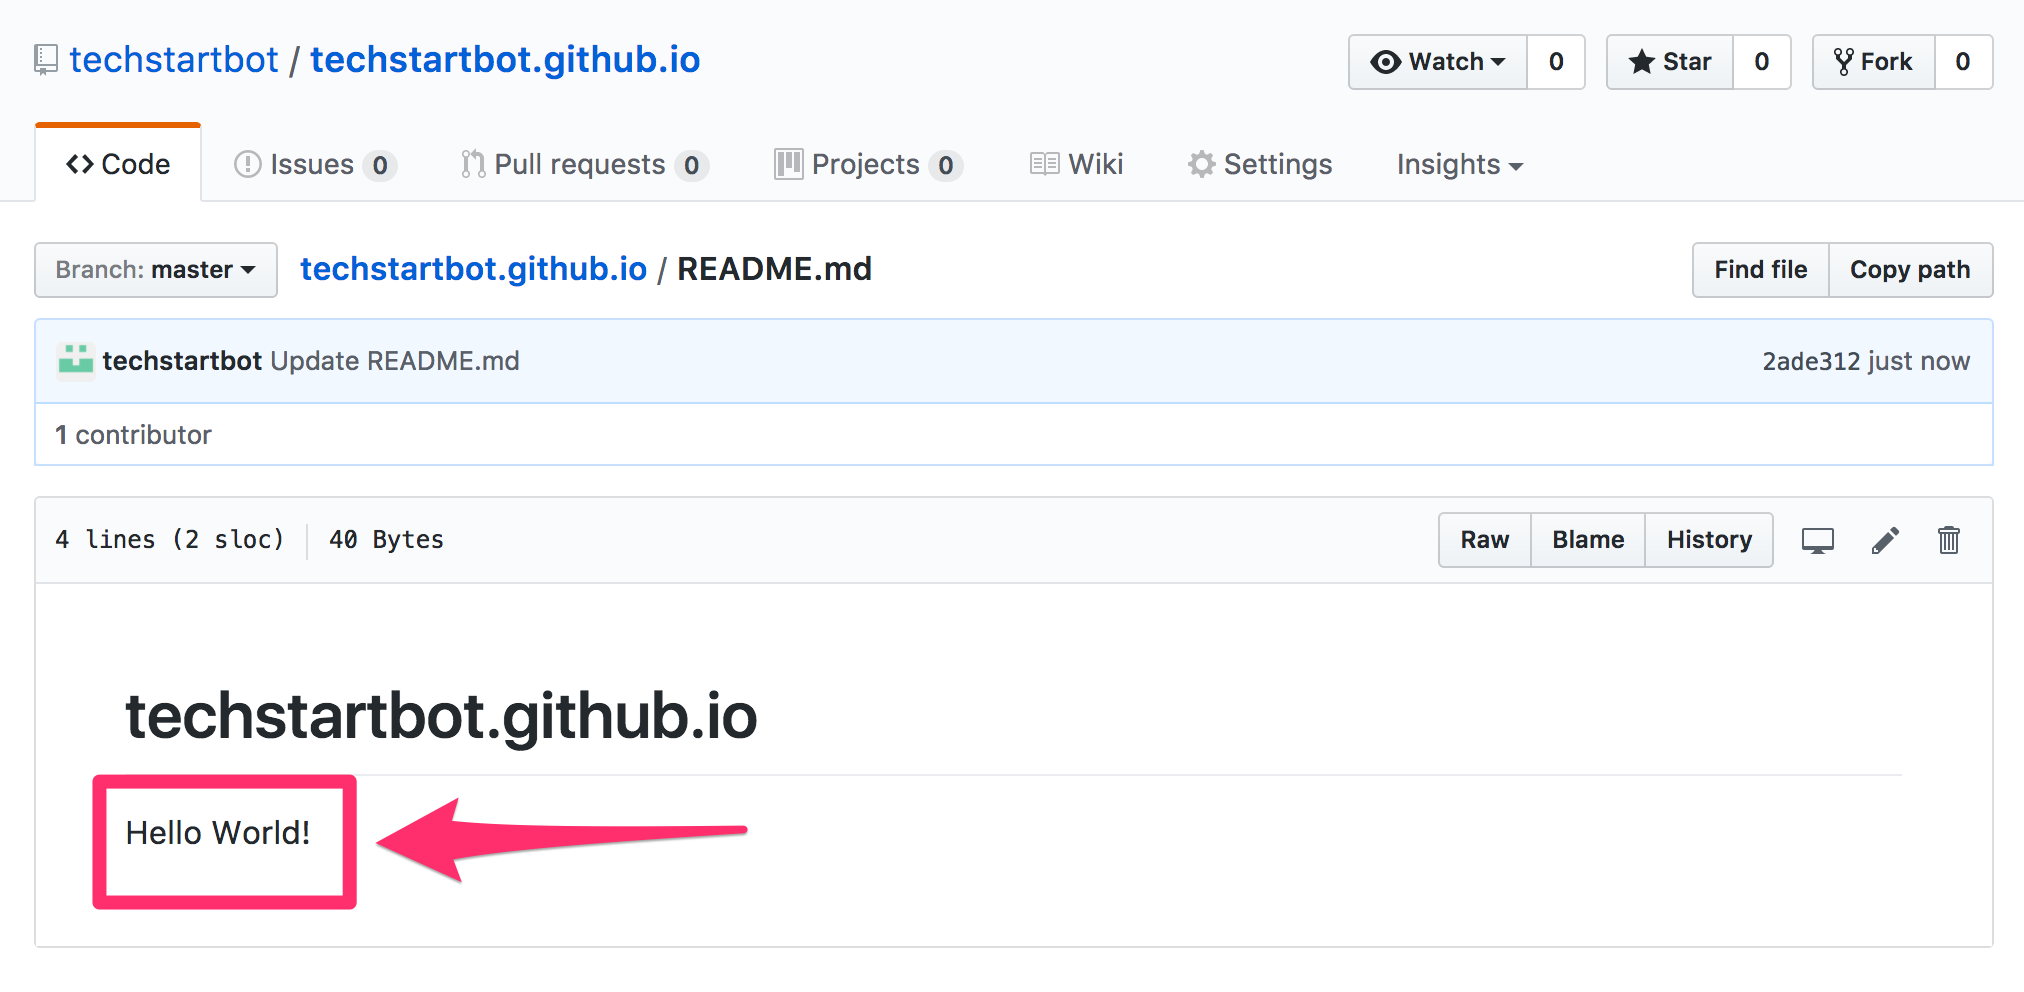Click the Copy path button
This screenshot has height=992, width=2024.
coord(1911,269)
